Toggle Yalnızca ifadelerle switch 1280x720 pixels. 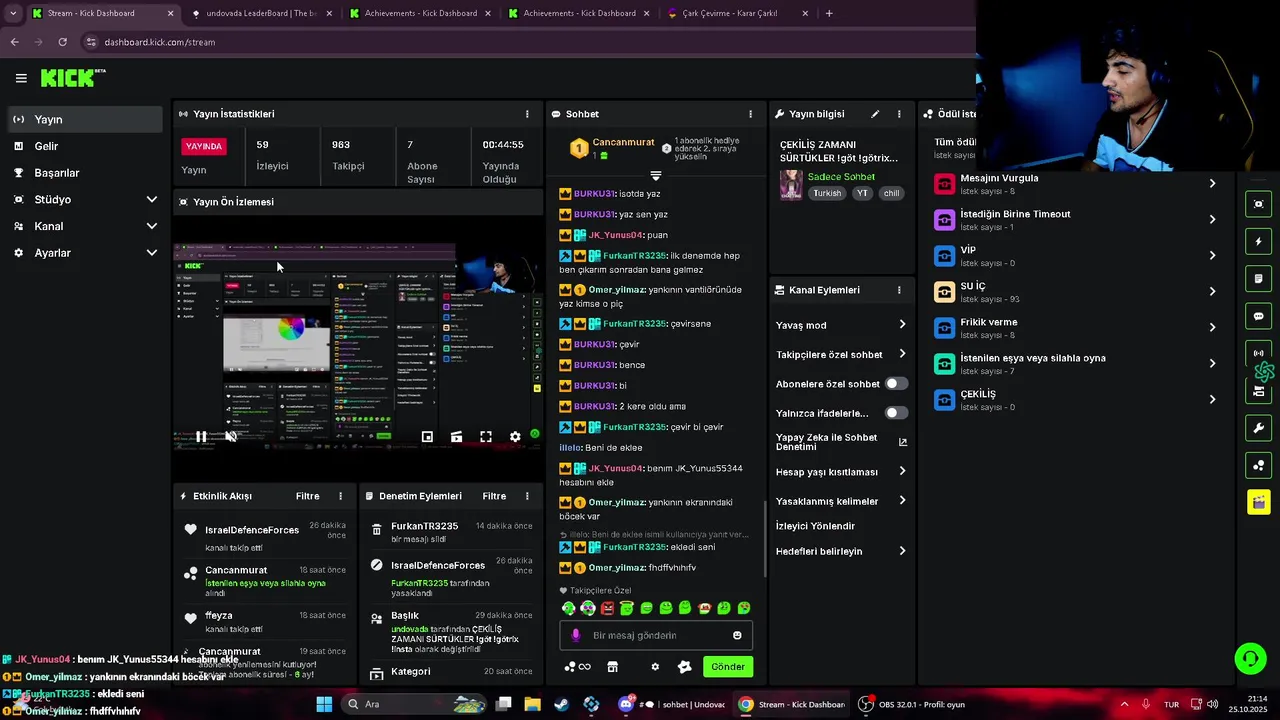point(896,413)
